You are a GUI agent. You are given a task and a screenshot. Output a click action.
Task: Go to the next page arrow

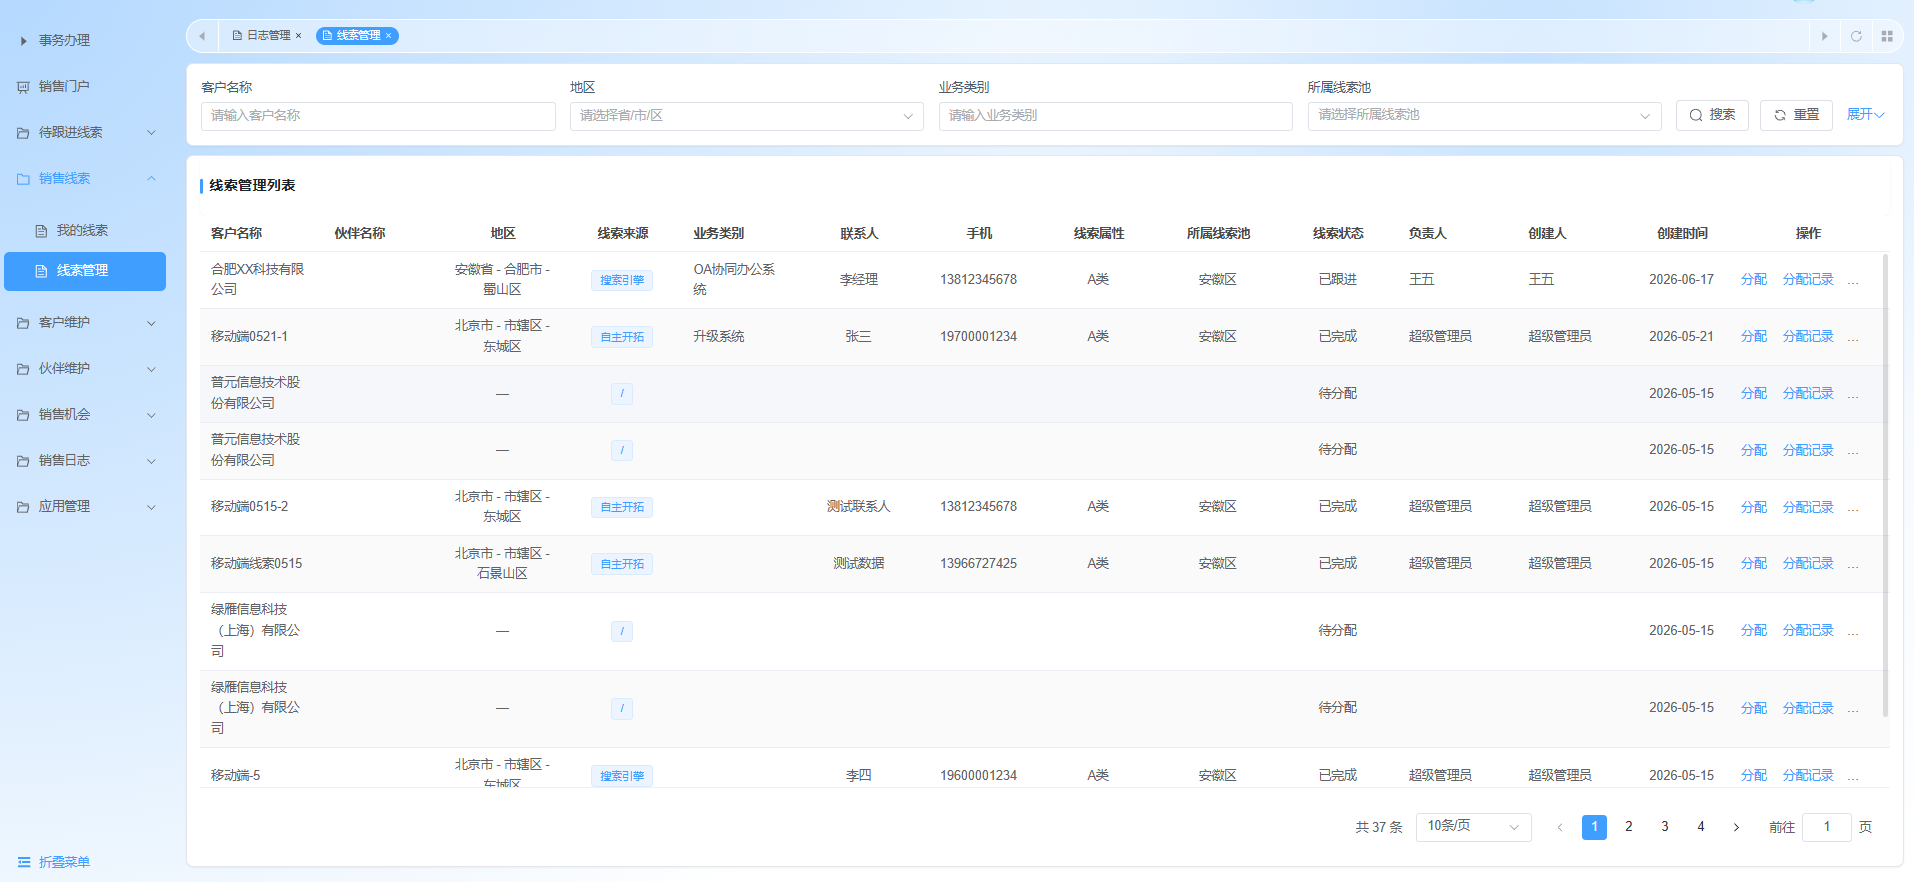(1736, 827)
